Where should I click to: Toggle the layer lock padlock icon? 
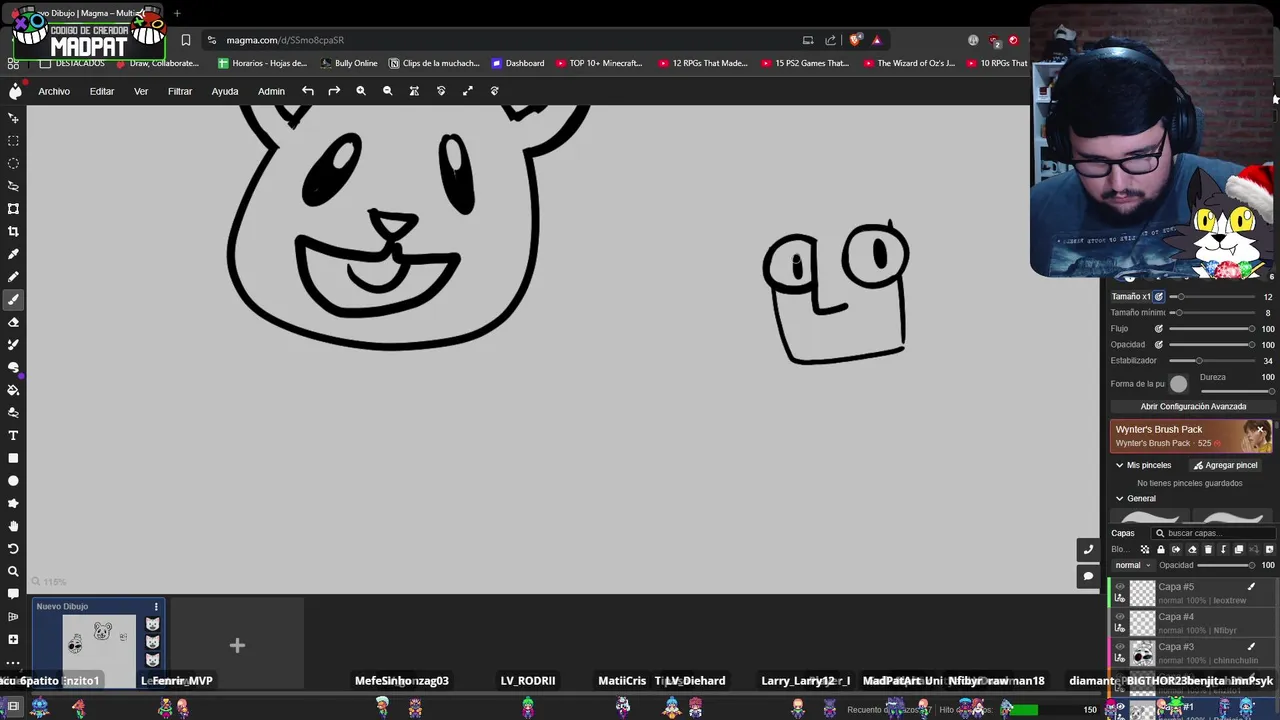click(x=1160, y=549)
